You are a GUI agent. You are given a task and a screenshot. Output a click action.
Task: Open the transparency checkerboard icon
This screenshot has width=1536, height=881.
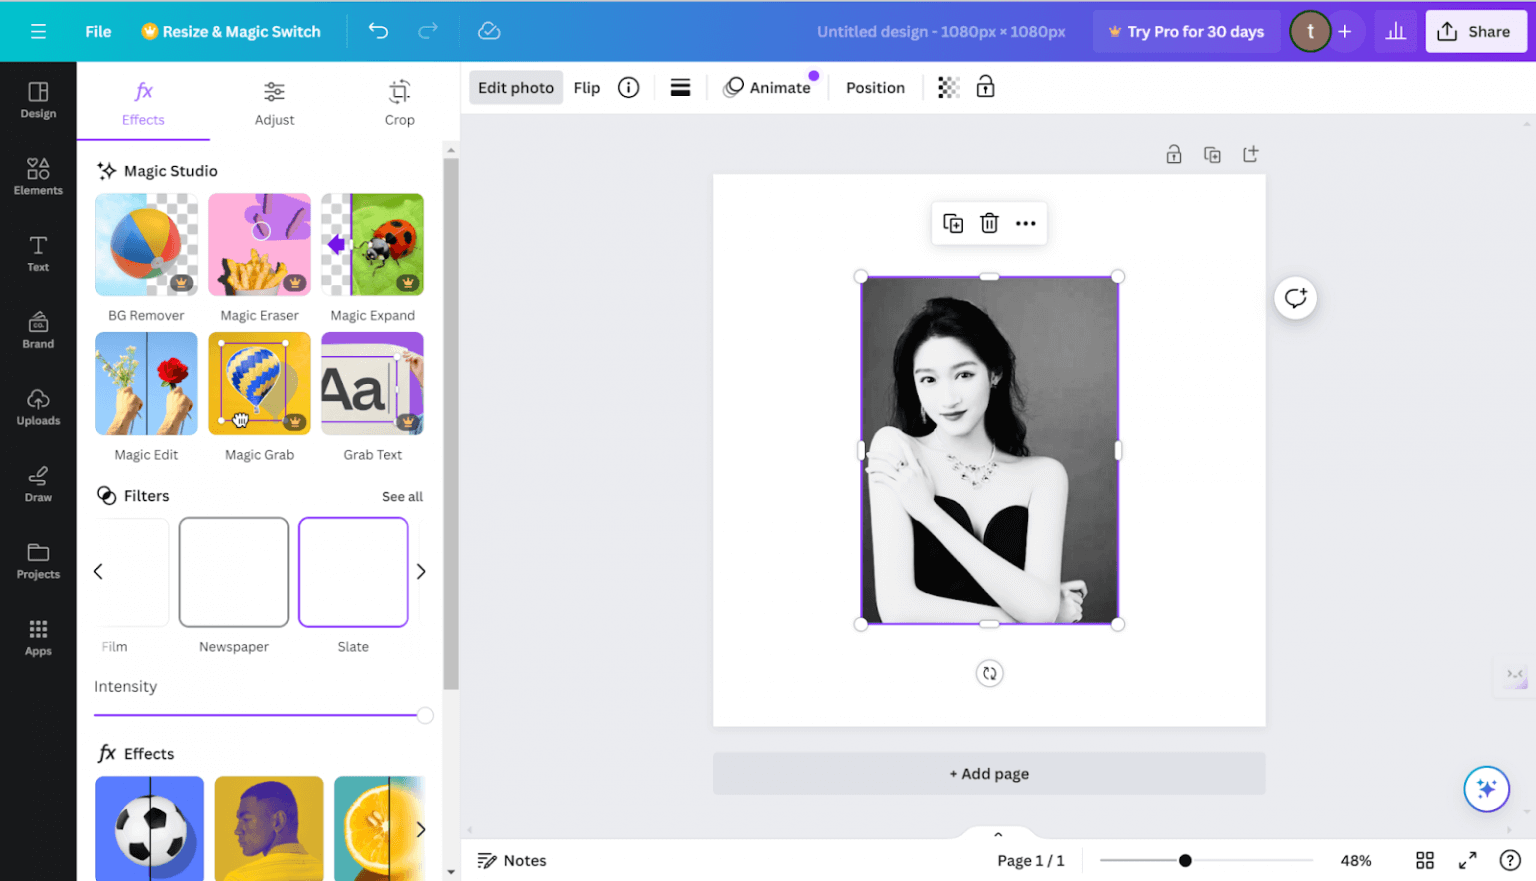pos(948,88)
